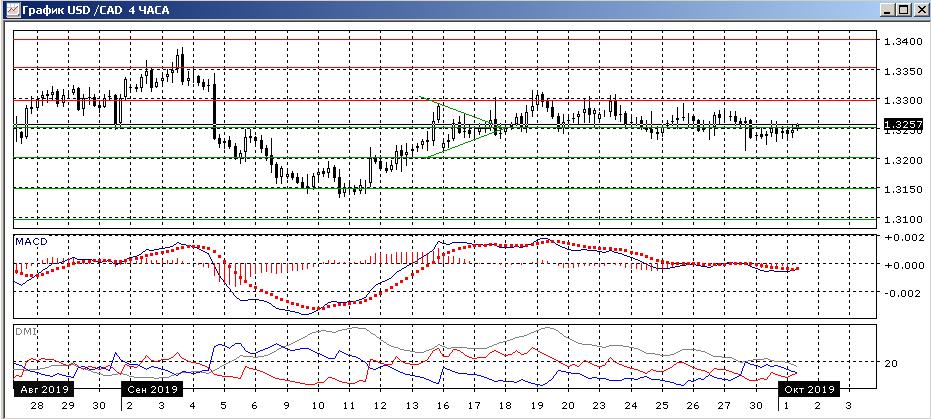Select the green triangle pattern on the chart
Image resolution: width=931 pixels, height=419 pixels.
455,127
